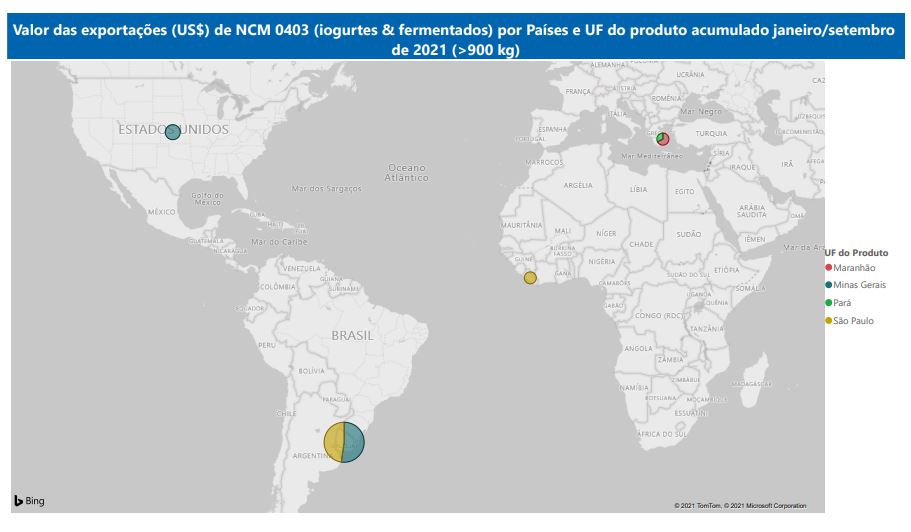
Task: Click the Mar Negro map label
Action: click(701, 112)
